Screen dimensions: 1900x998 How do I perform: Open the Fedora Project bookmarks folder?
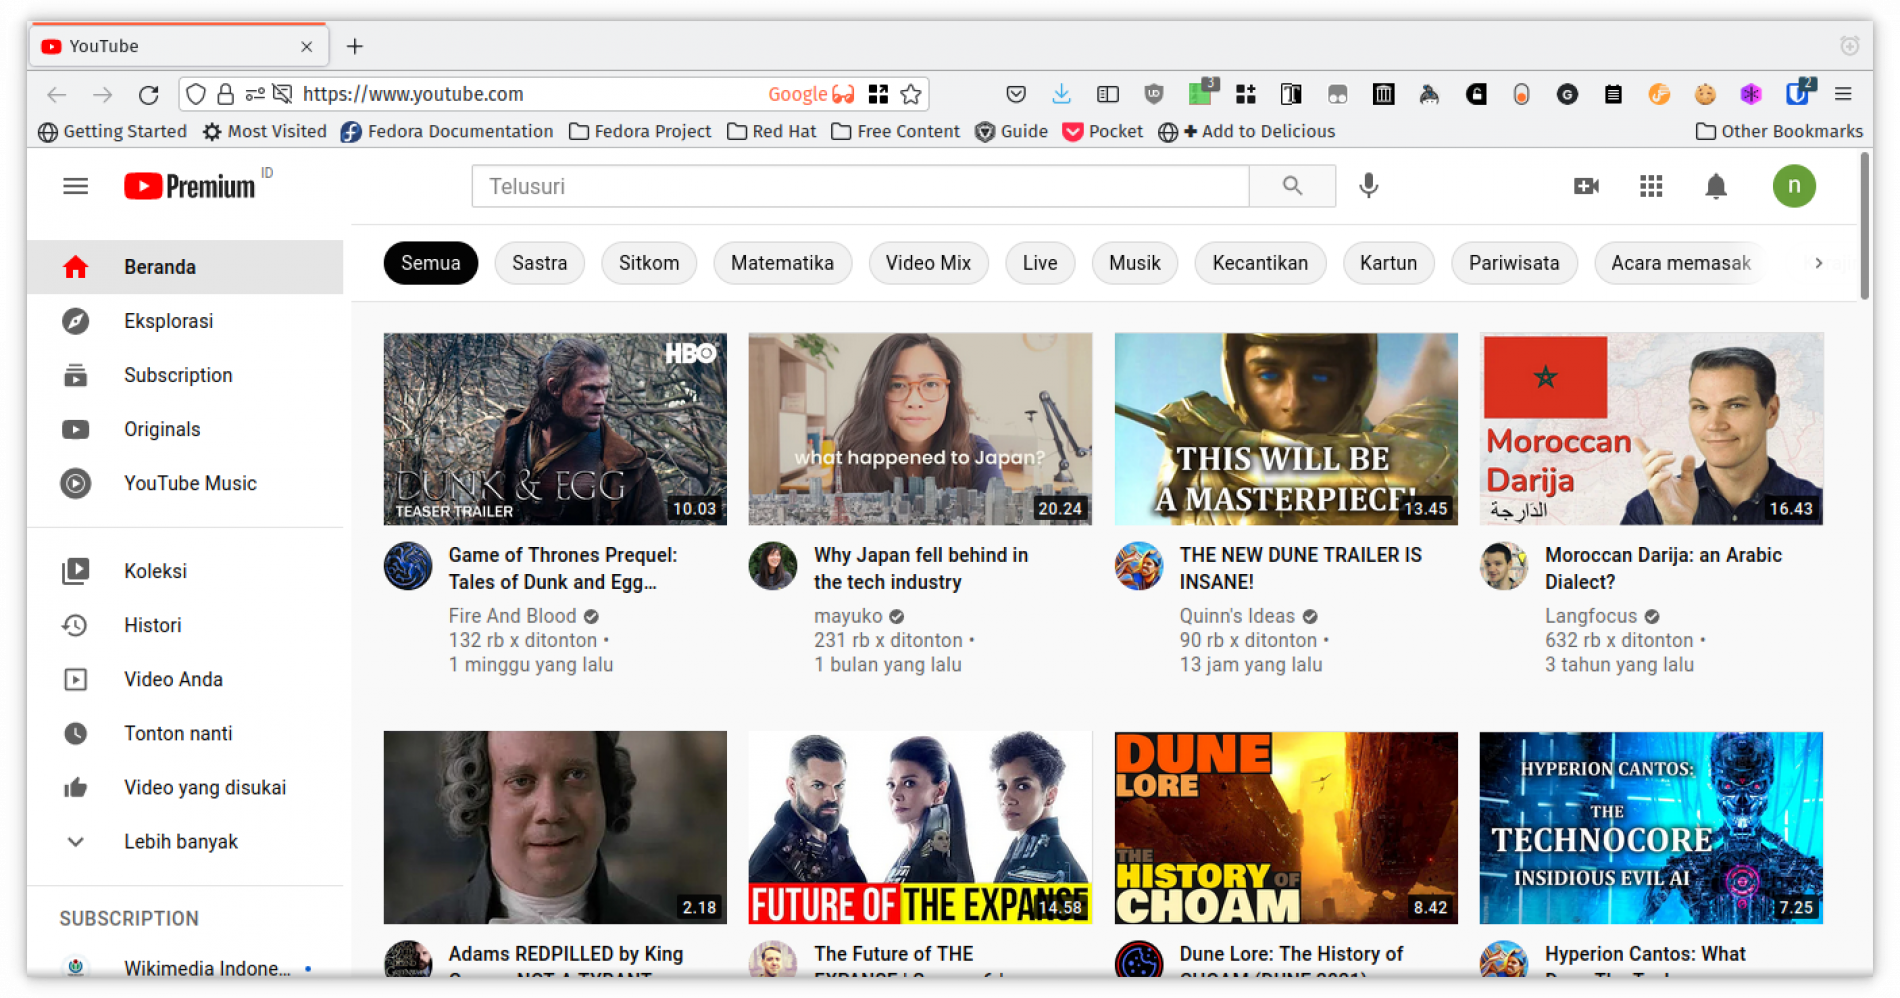pos(640,131)
